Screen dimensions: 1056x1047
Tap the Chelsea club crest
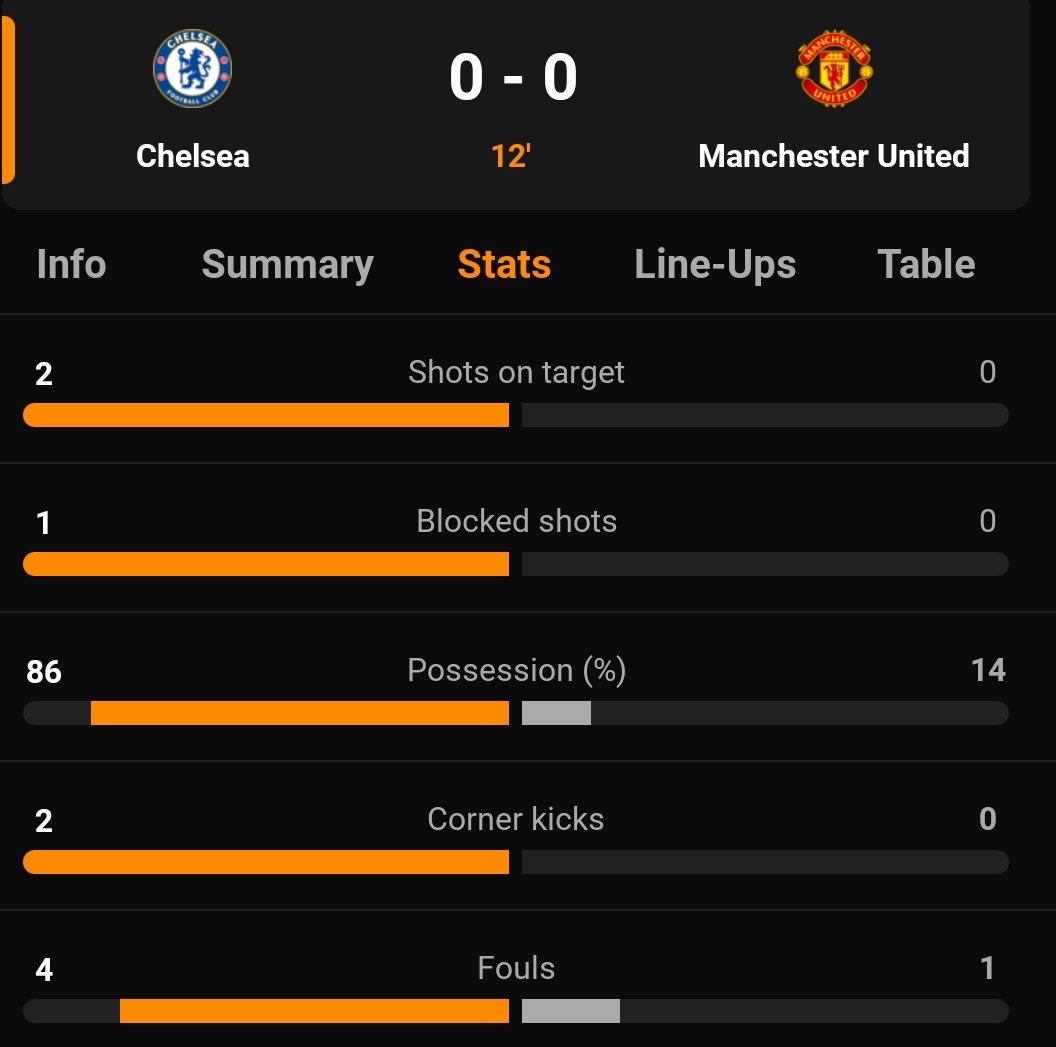pos(193,68)
